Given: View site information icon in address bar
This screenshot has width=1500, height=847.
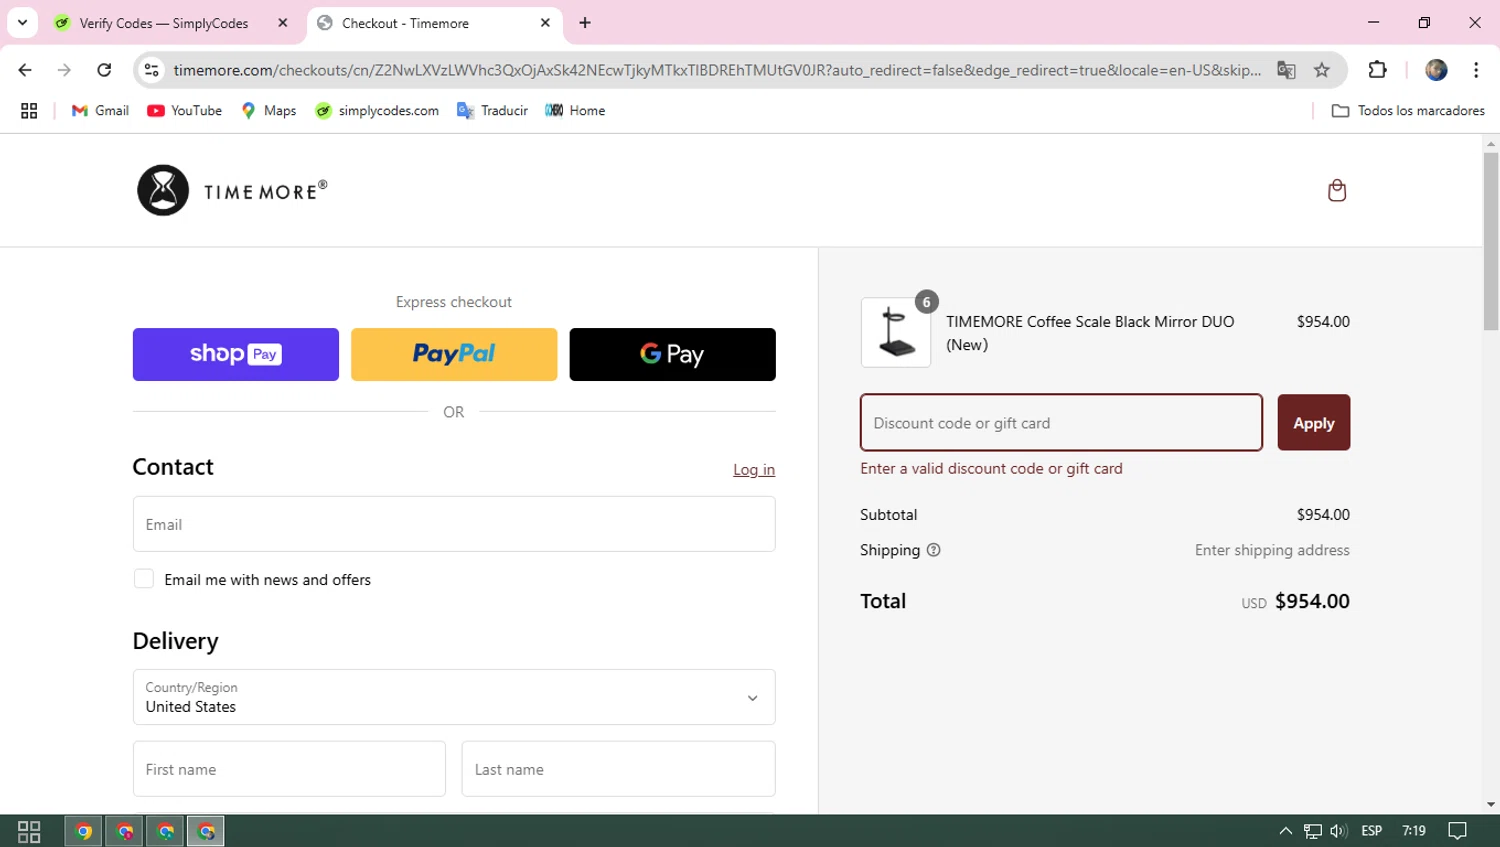Looking at the screenshot, I should click(x=152, y=70).
